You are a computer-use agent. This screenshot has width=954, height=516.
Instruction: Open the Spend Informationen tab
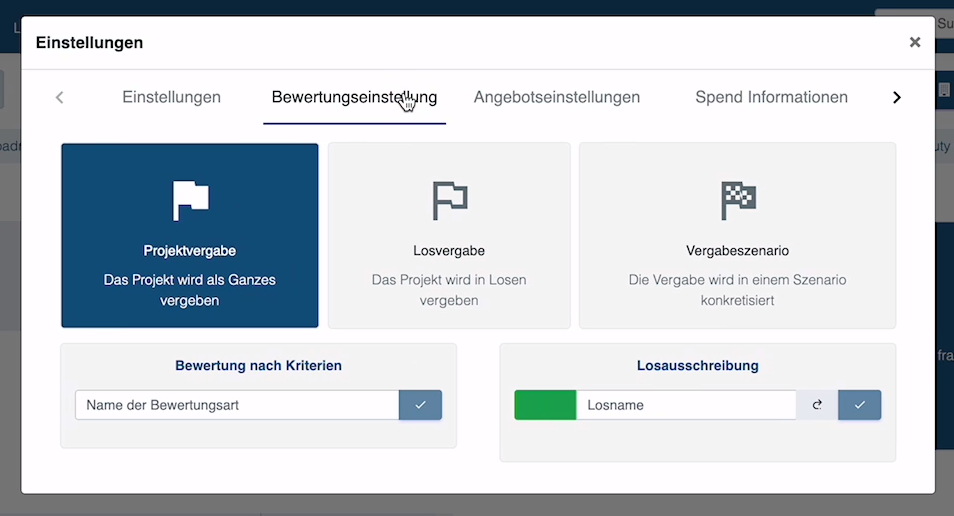pyautogui.click(x=771, y=97)
